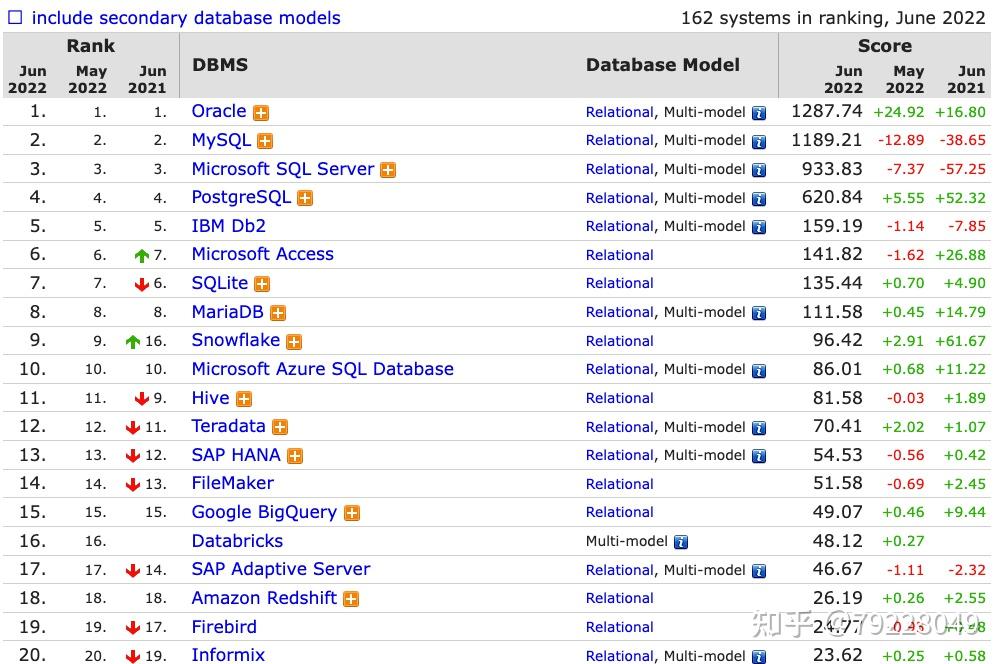Go to the Microsoft Access link
Viewport: 1006px width, 664px height.
[x=262, y=254]
